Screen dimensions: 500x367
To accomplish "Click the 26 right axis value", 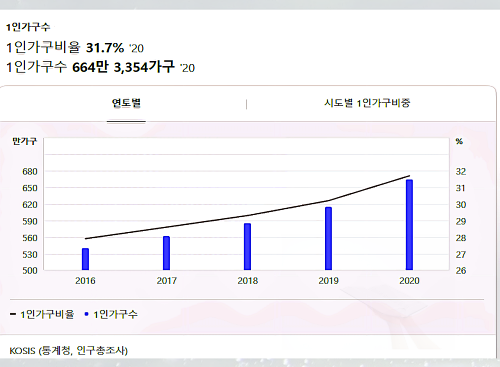I will point(461,270).
